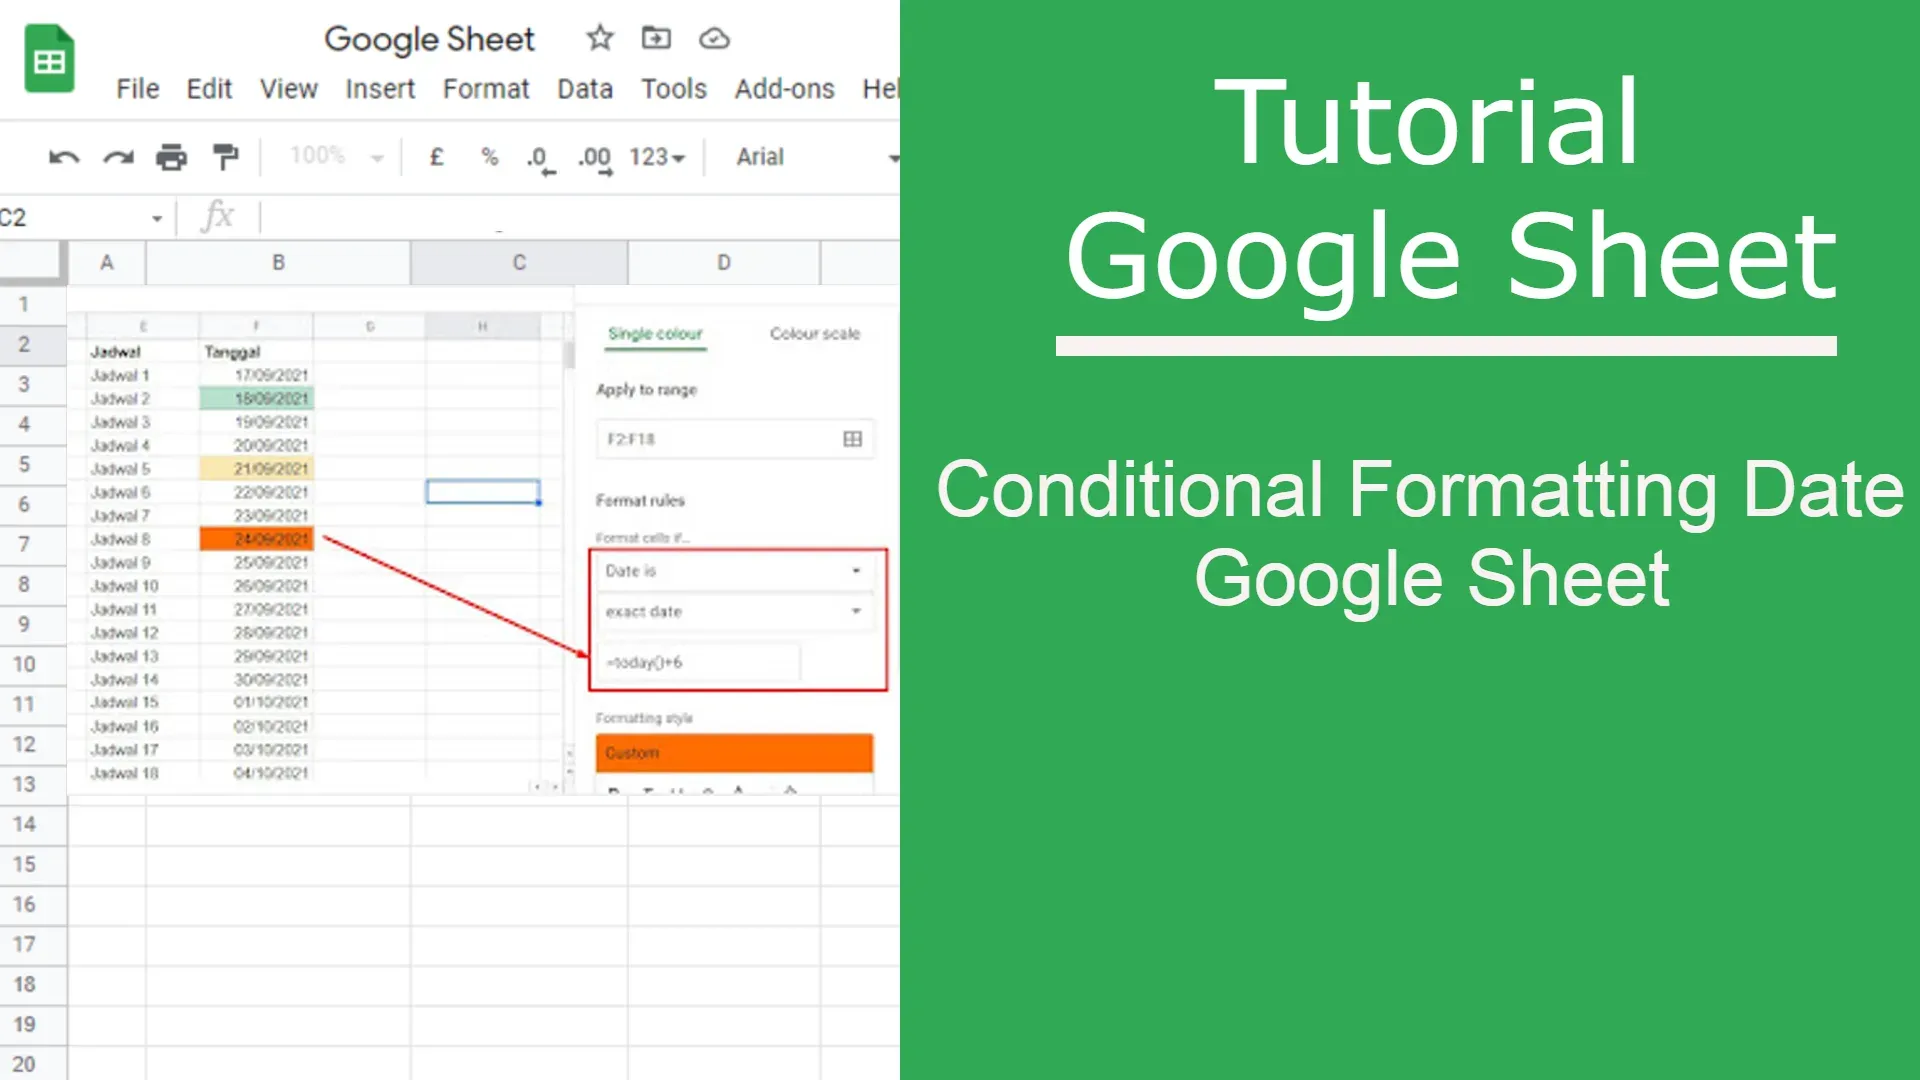
Task: Open the Edit menu
Action: click(209, 89)
